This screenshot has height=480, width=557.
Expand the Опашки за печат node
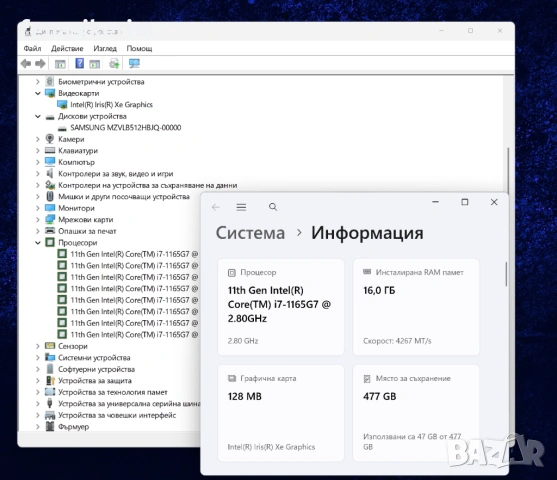point(38,231)
